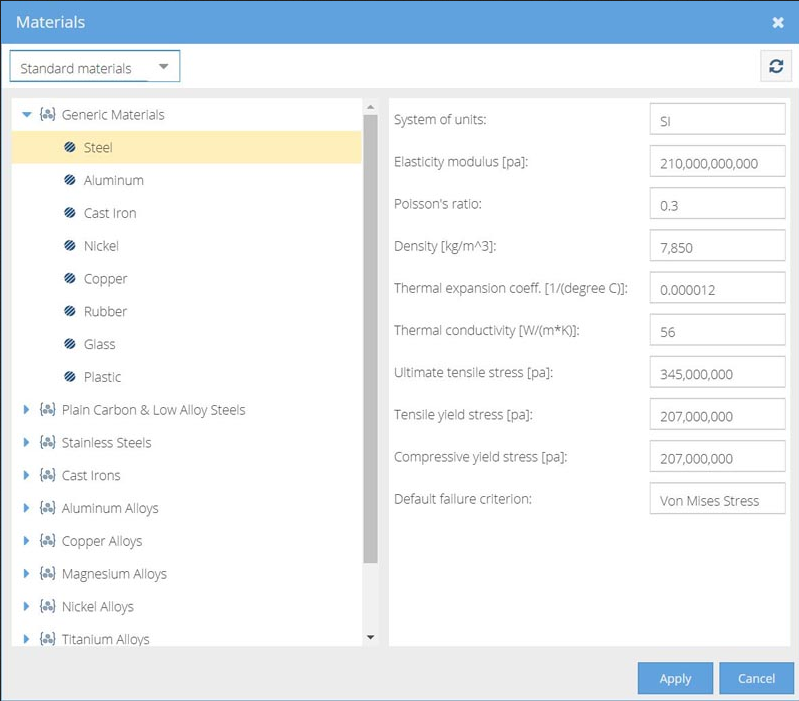This screenshot has height=701, width=799.
Task: Open the Standard materials dropdown
Action: 94,68
